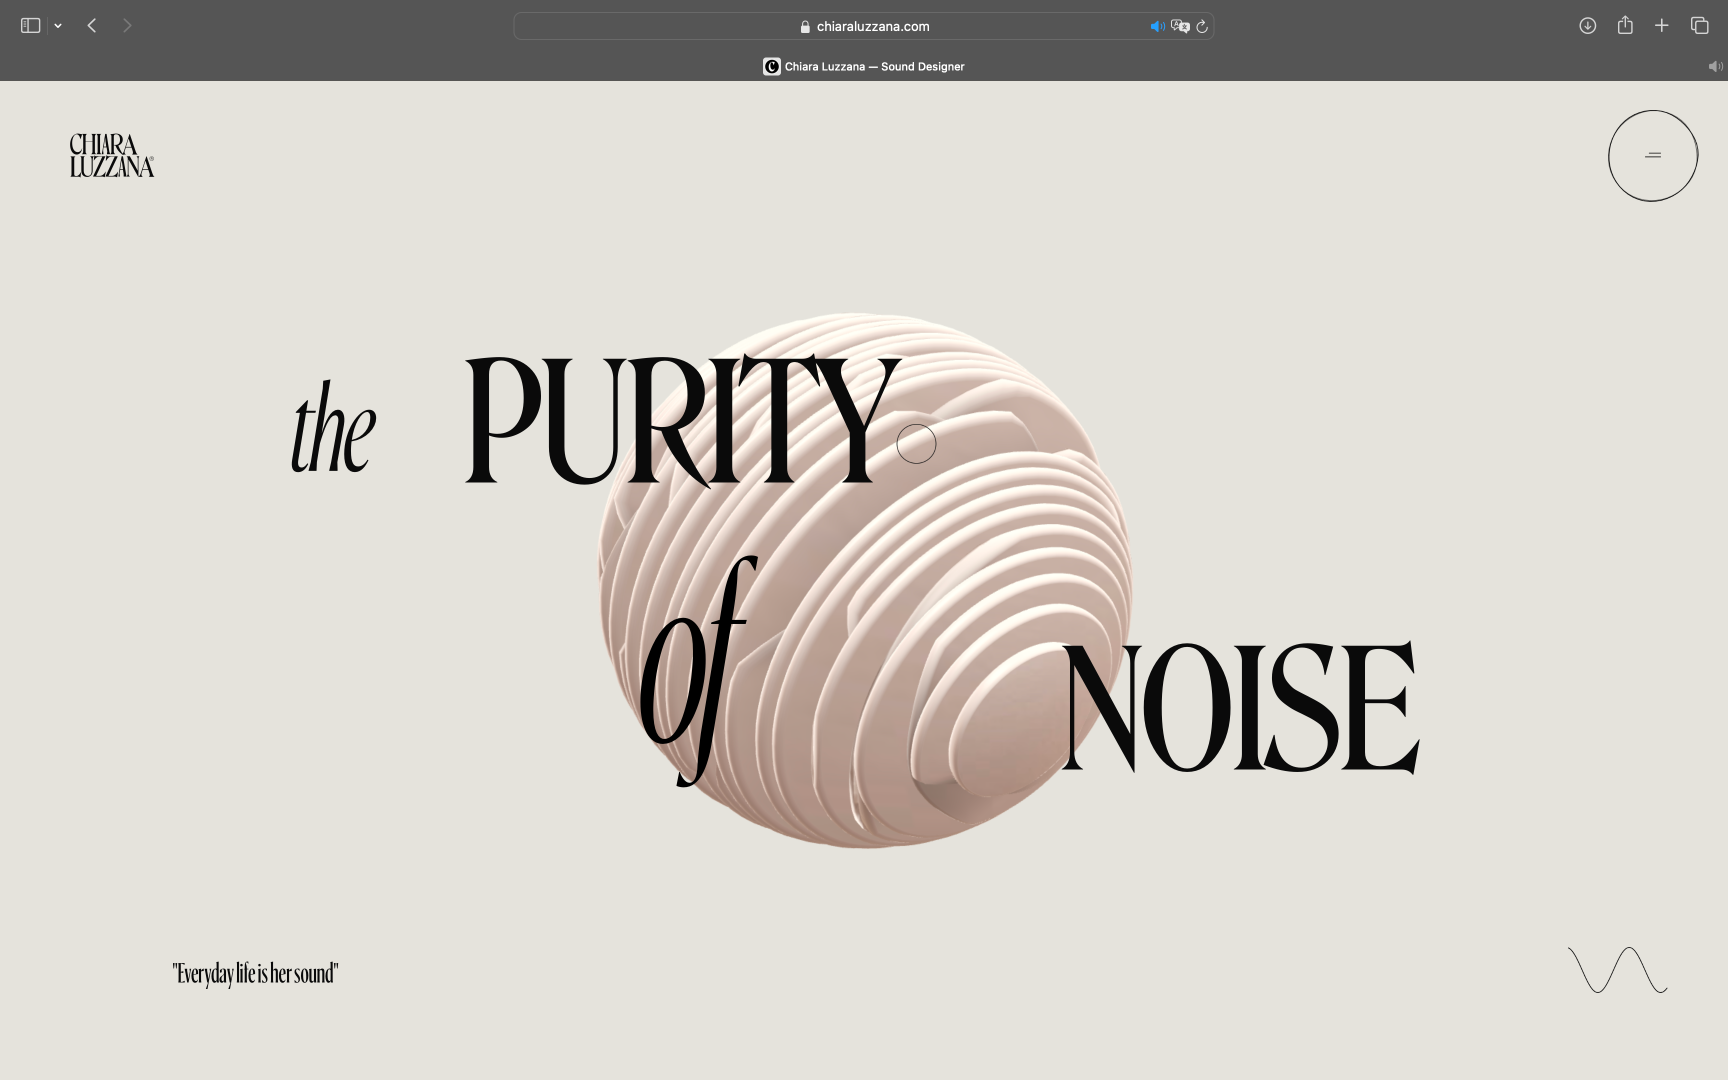
Task: Open the circular hamburger menu button
Action: click(x=1653, y=156)
